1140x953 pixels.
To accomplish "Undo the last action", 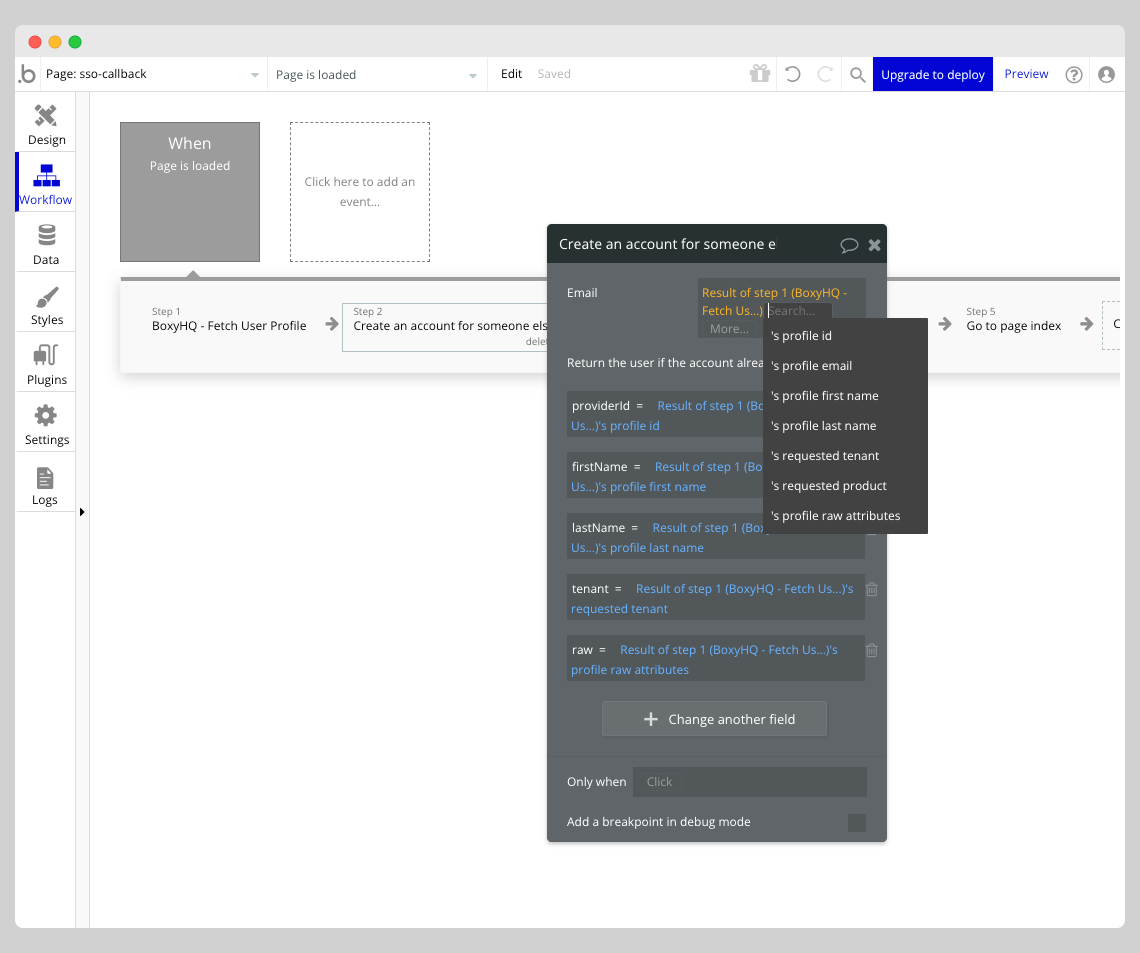I will click(792, 73).
